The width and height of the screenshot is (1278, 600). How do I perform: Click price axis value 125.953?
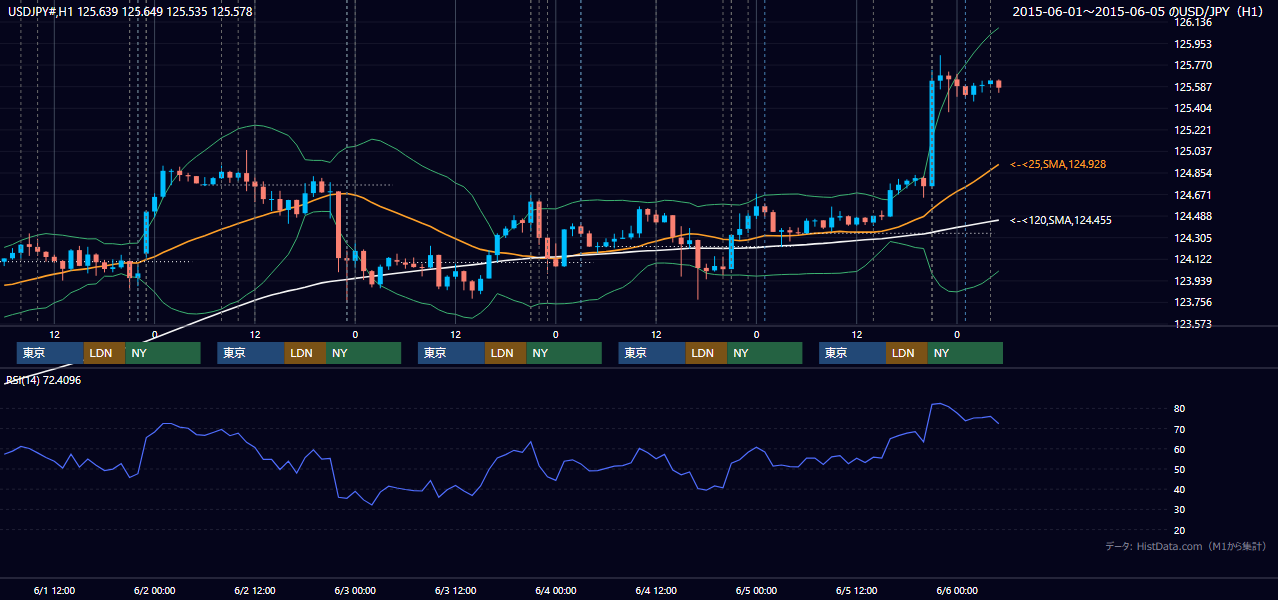click(x=1193, y=44)
